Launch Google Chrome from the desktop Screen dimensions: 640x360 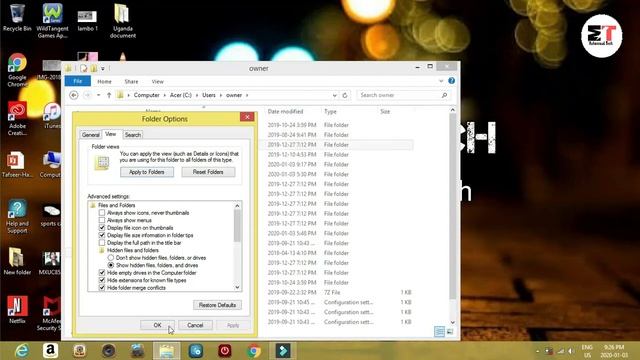(x=17, y=70)
